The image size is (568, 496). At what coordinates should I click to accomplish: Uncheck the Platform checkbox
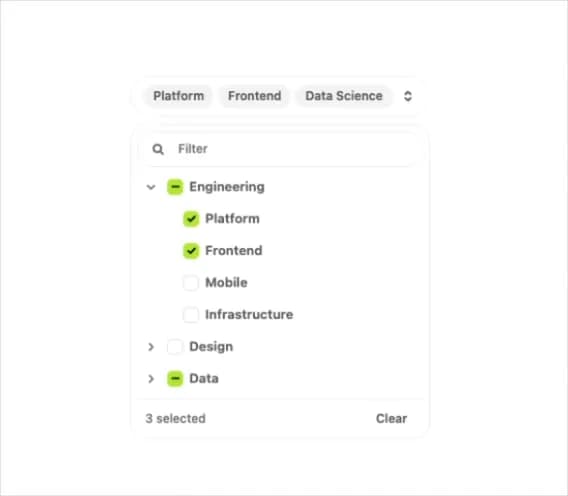[x=191, y=219]
